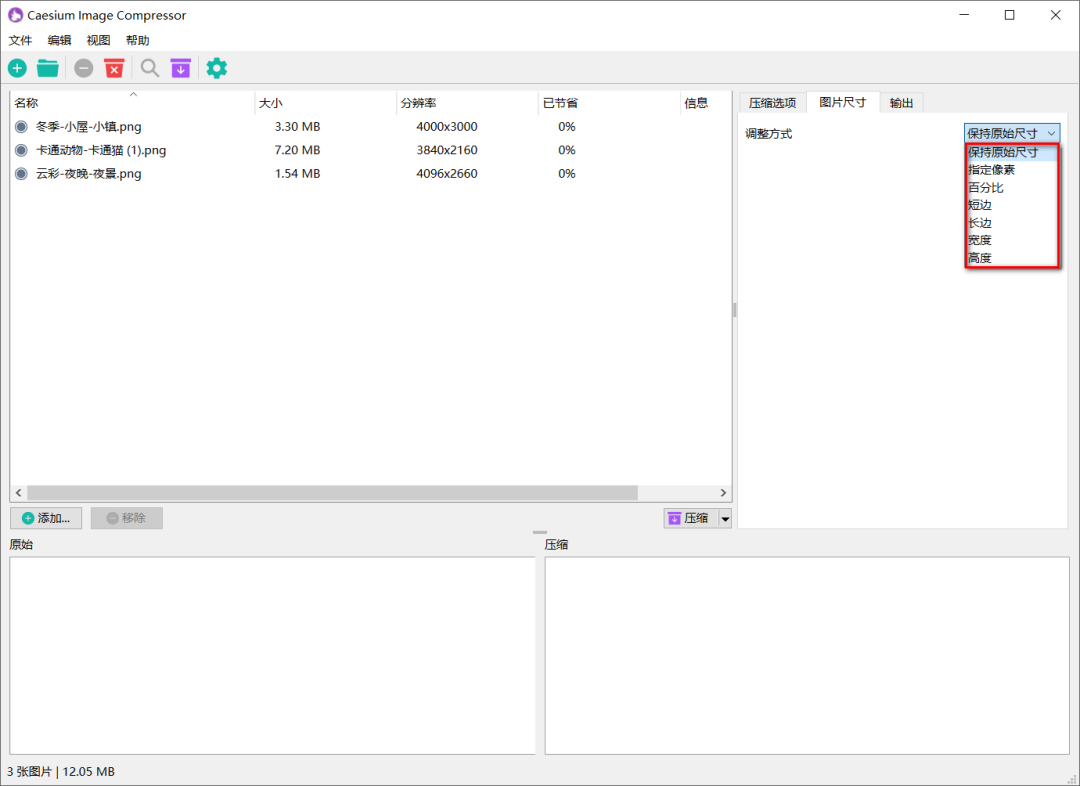This screenshot has height=786, width=1080.
Task: Click the horizontal scrollbar thumb of file list
Action: point(332,493)
